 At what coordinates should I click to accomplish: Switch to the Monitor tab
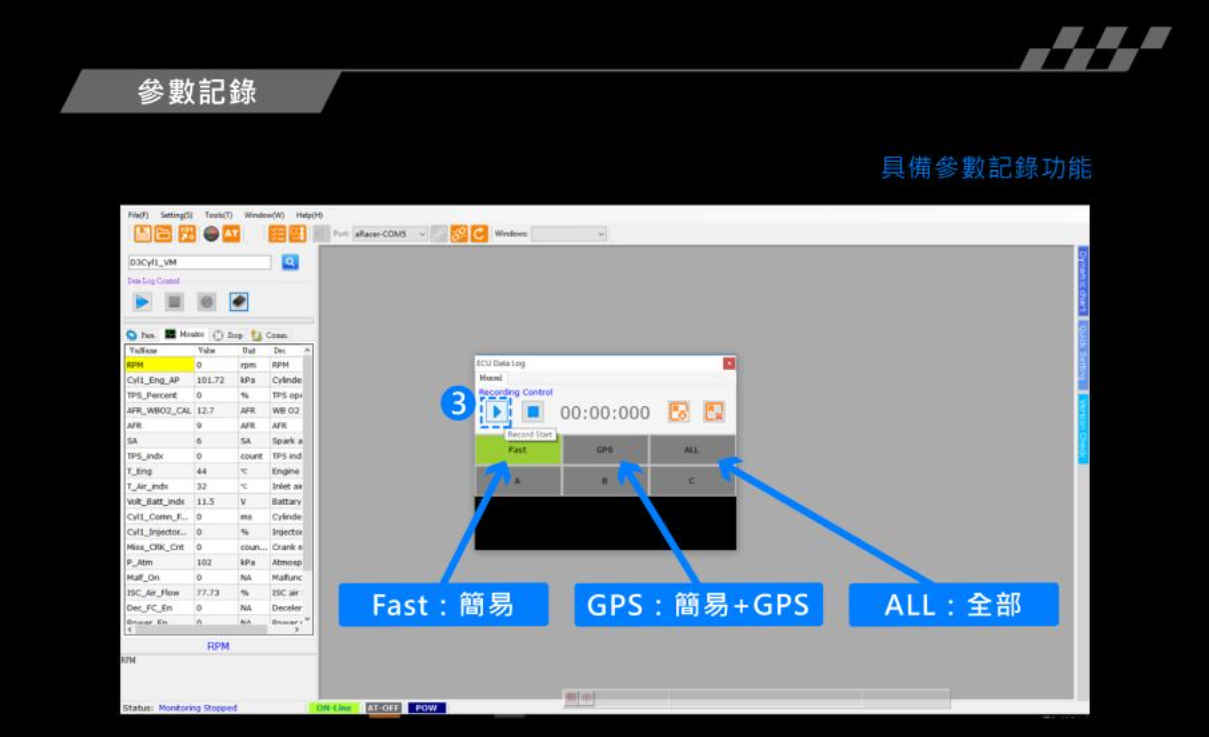pos(185,335)
